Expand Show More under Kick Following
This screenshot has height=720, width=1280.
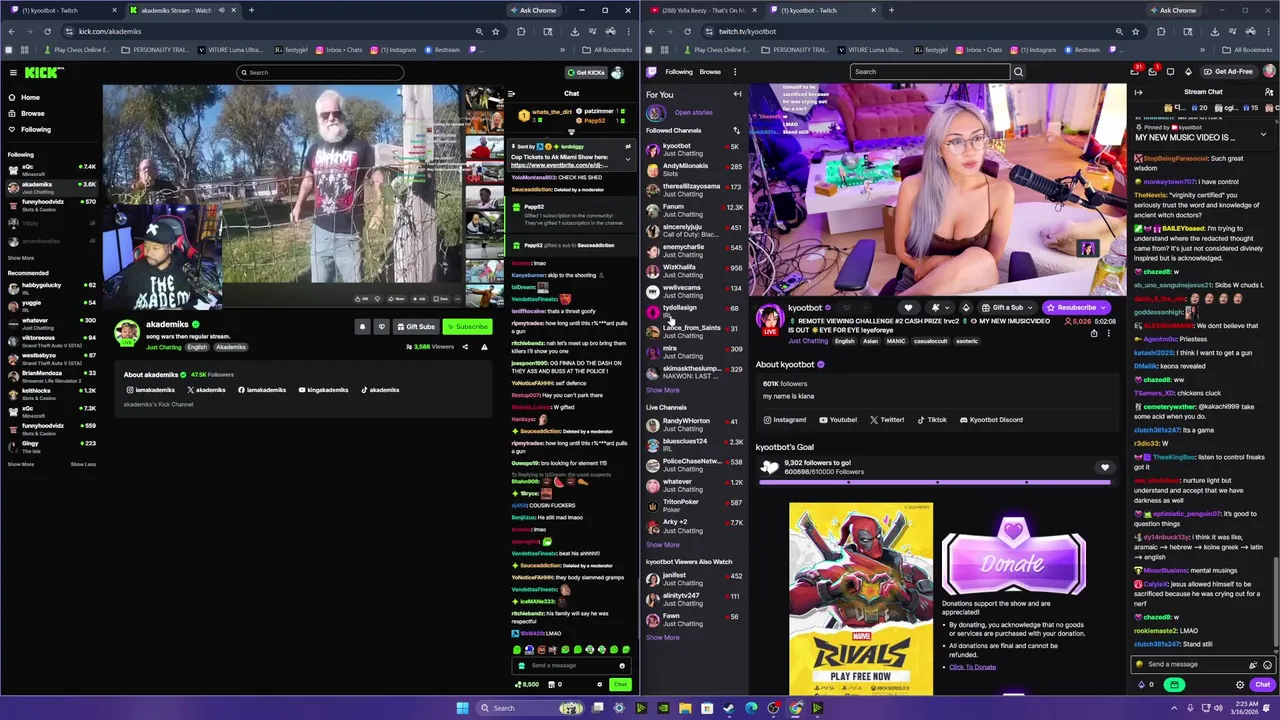point(21,258)
